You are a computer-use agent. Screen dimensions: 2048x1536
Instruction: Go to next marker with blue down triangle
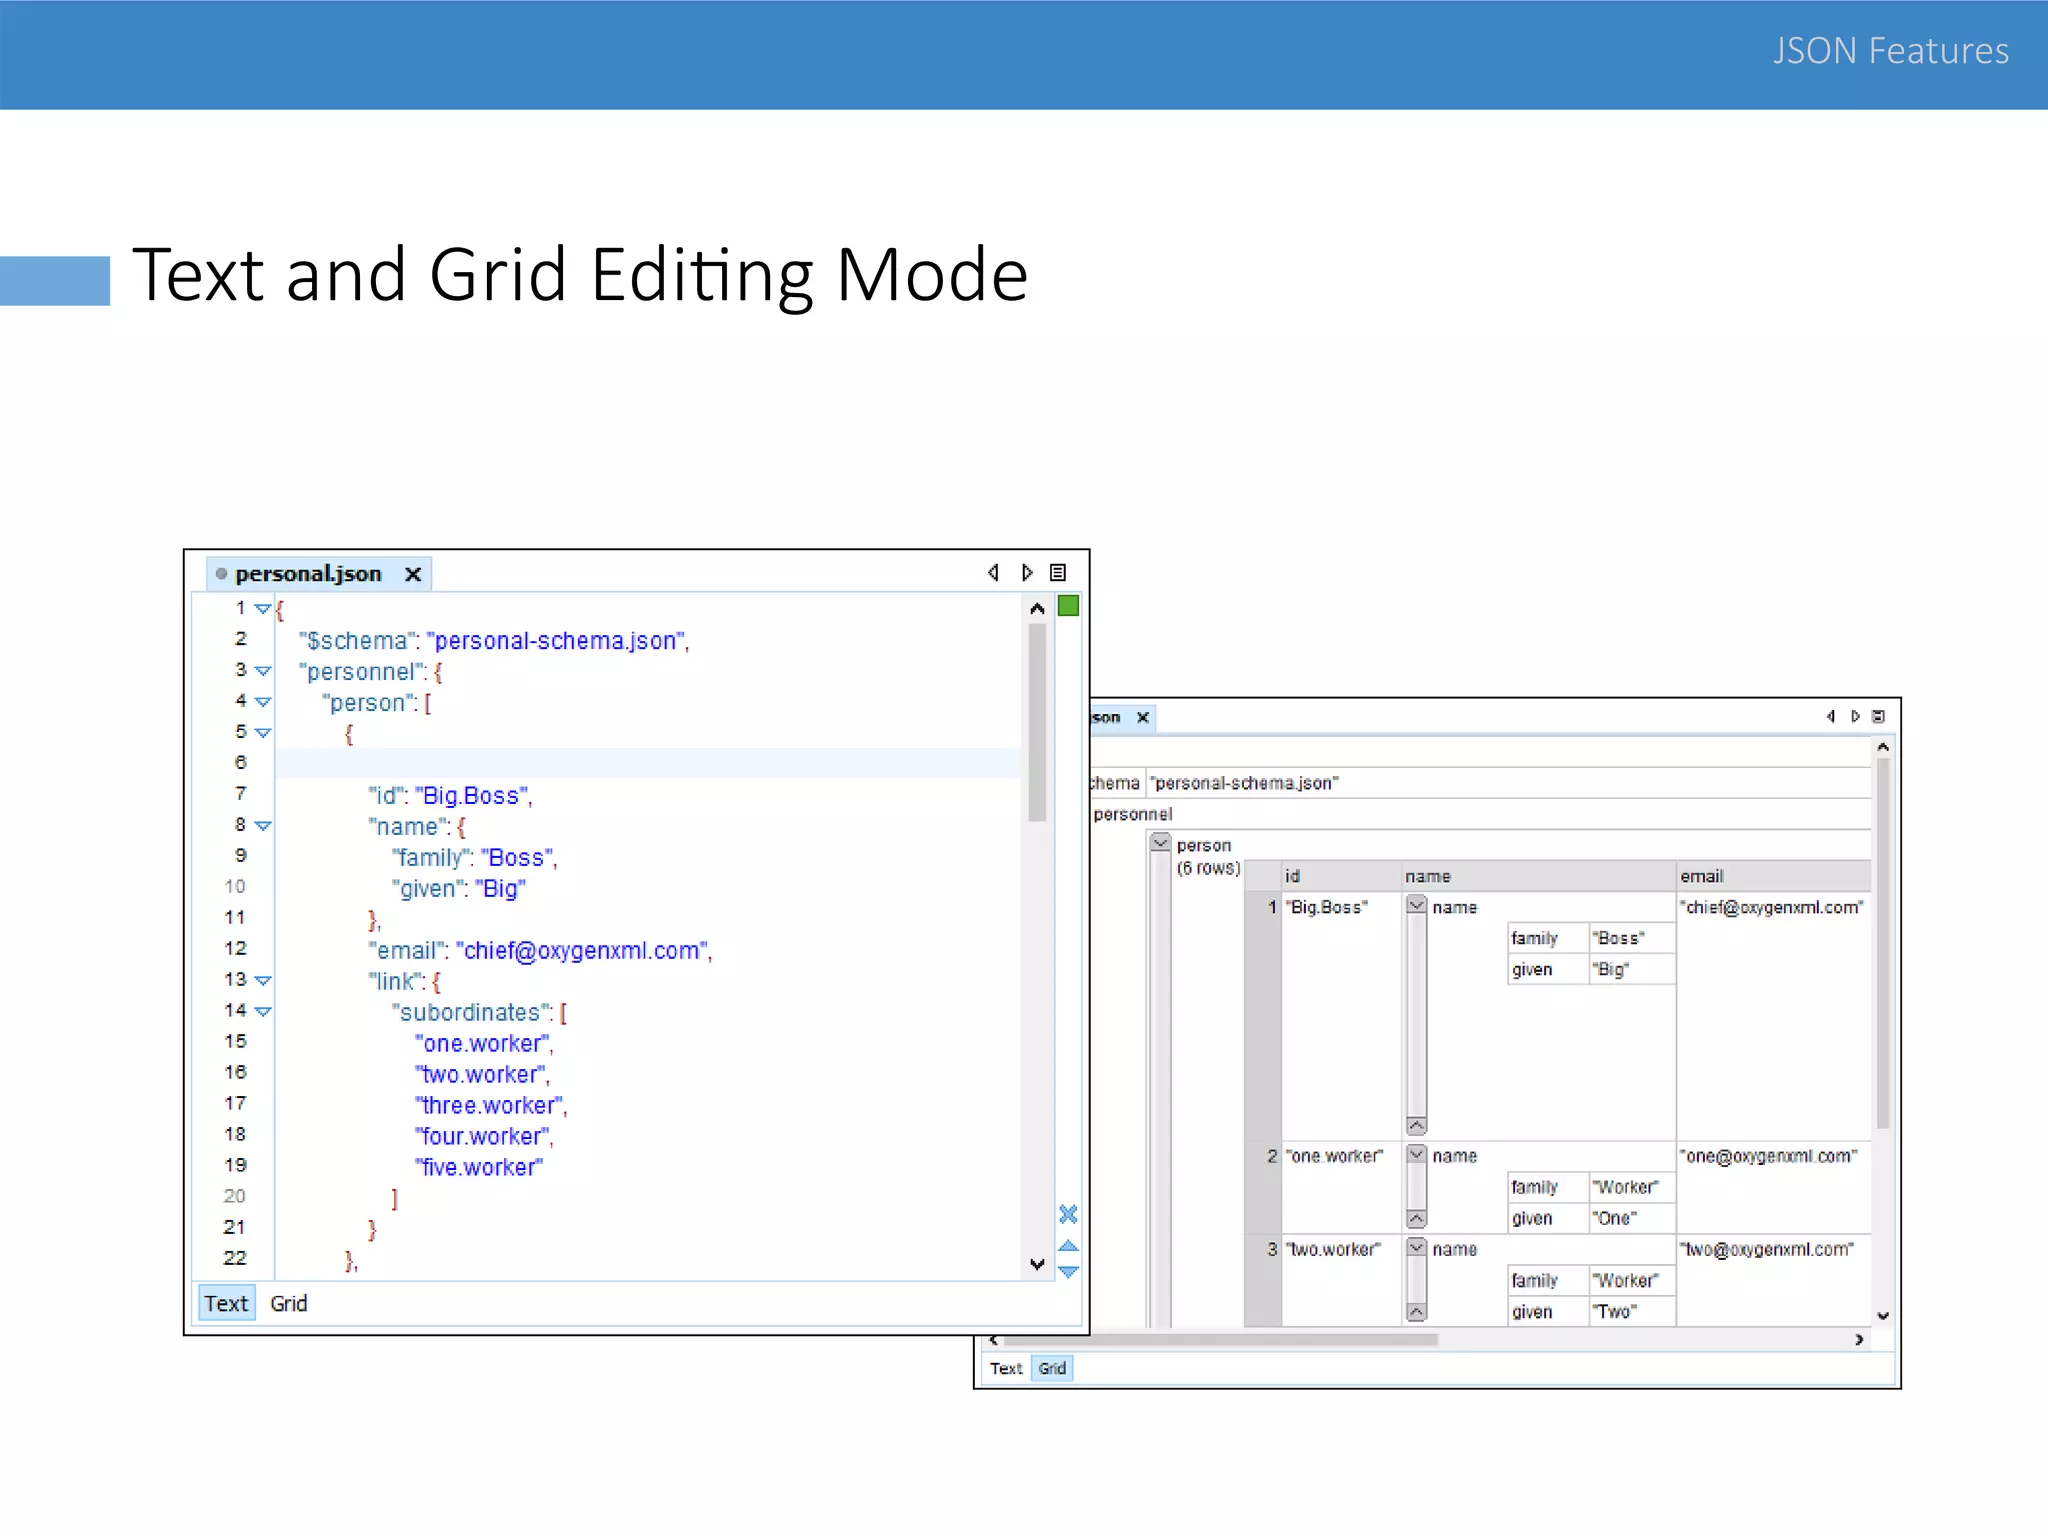click(x=1068, y=1272)
